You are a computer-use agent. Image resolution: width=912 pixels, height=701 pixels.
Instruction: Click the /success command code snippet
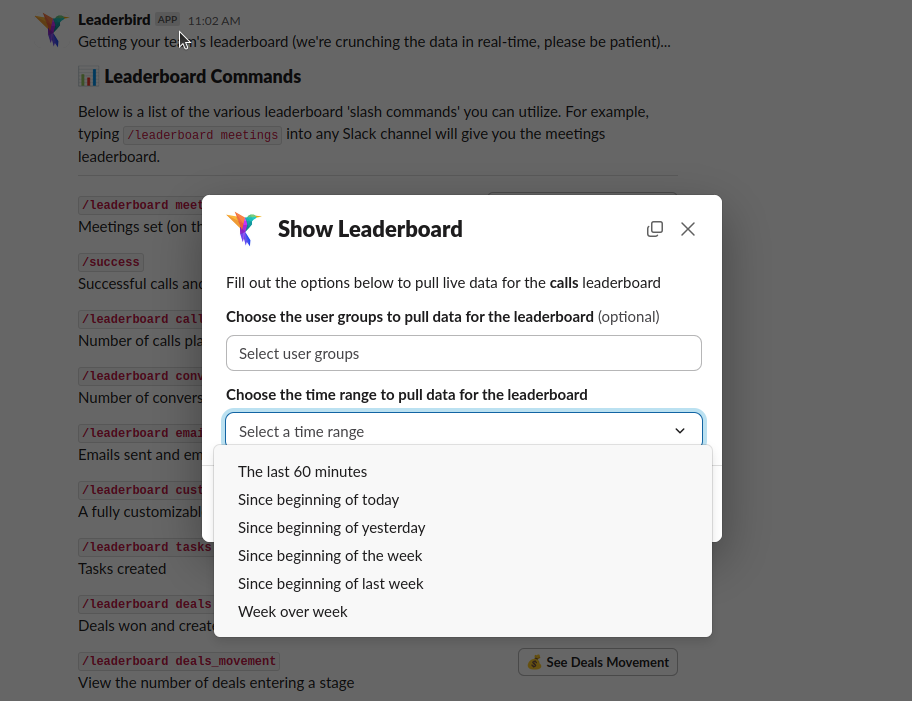111,262
